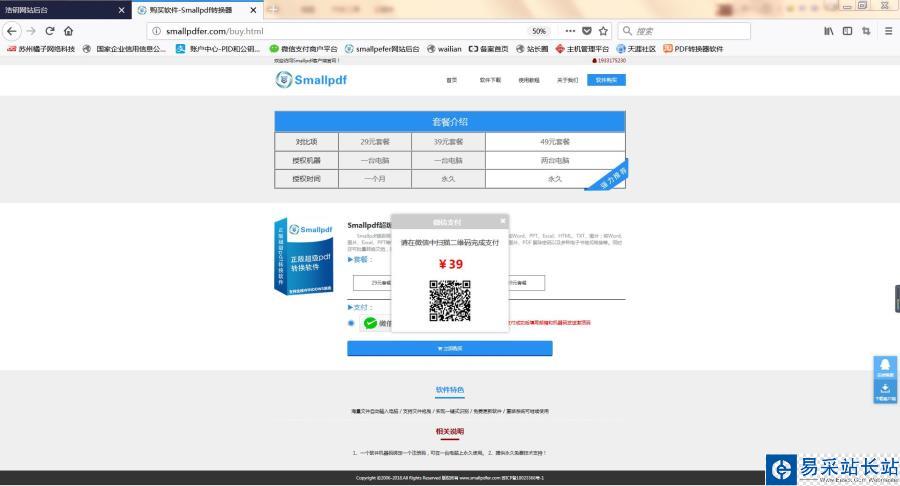Screen dimensions: 900x486
Task: Click the 49元套餐 table cell
Action: (555, 142)
